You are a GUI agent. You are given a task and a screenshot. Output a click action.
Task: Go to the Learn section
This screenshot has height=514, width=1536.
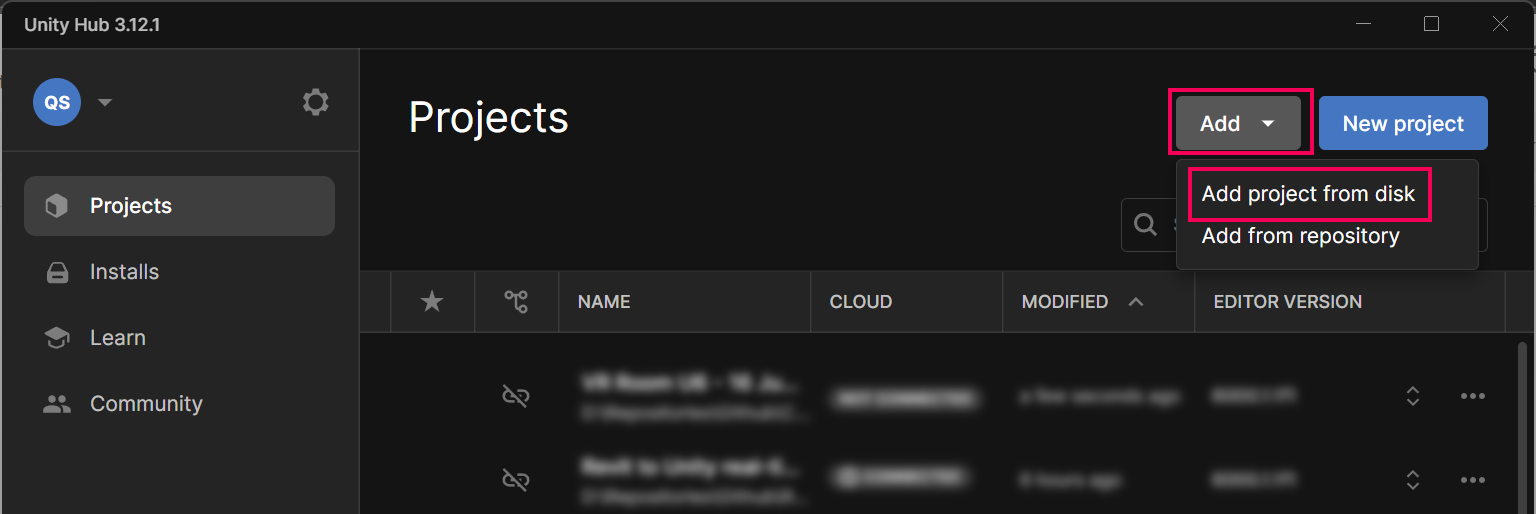coord(118,338)
